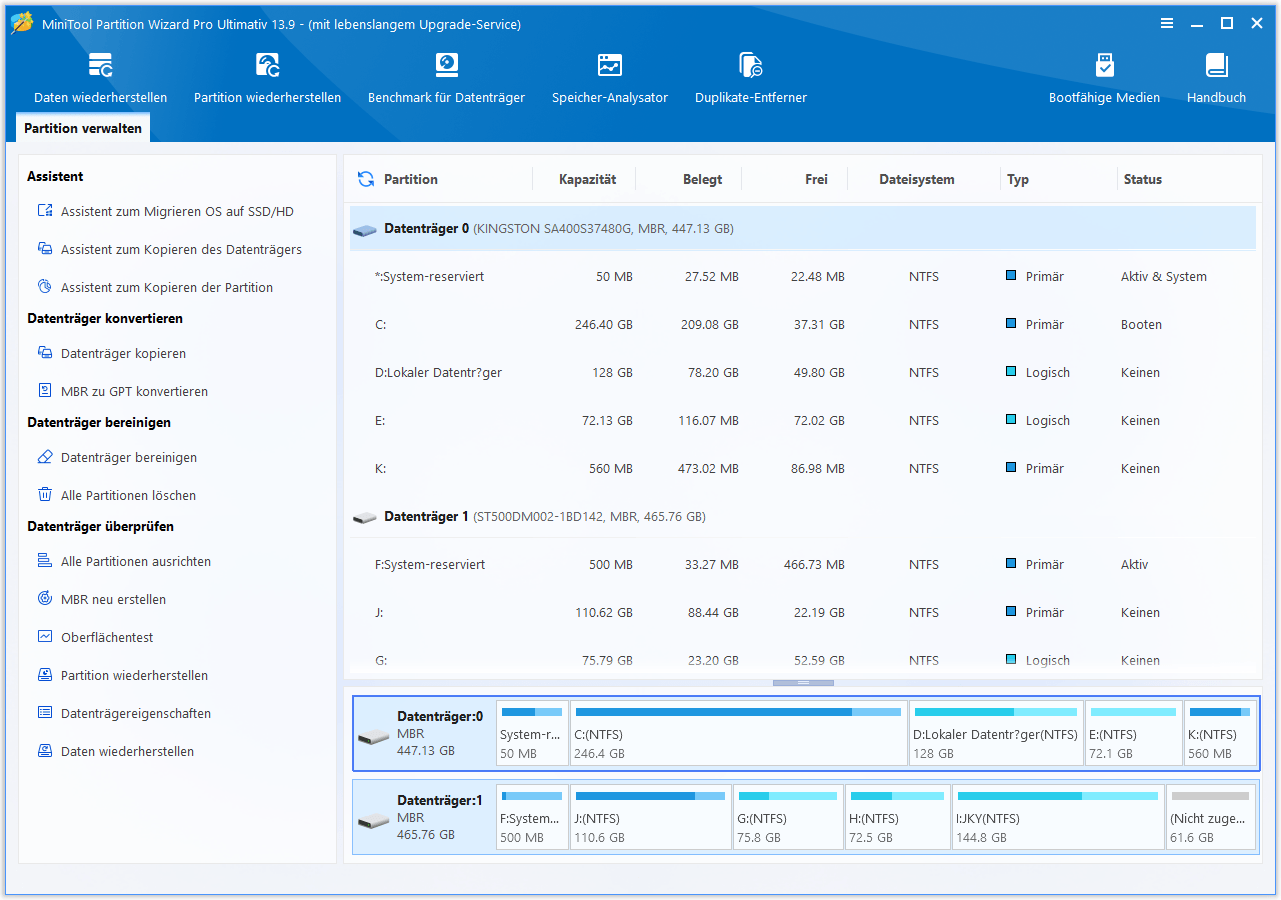This screenshot has height=900, width=1281.
Task: Sort by the Kapazität column header
Action: tap(588, 179)
